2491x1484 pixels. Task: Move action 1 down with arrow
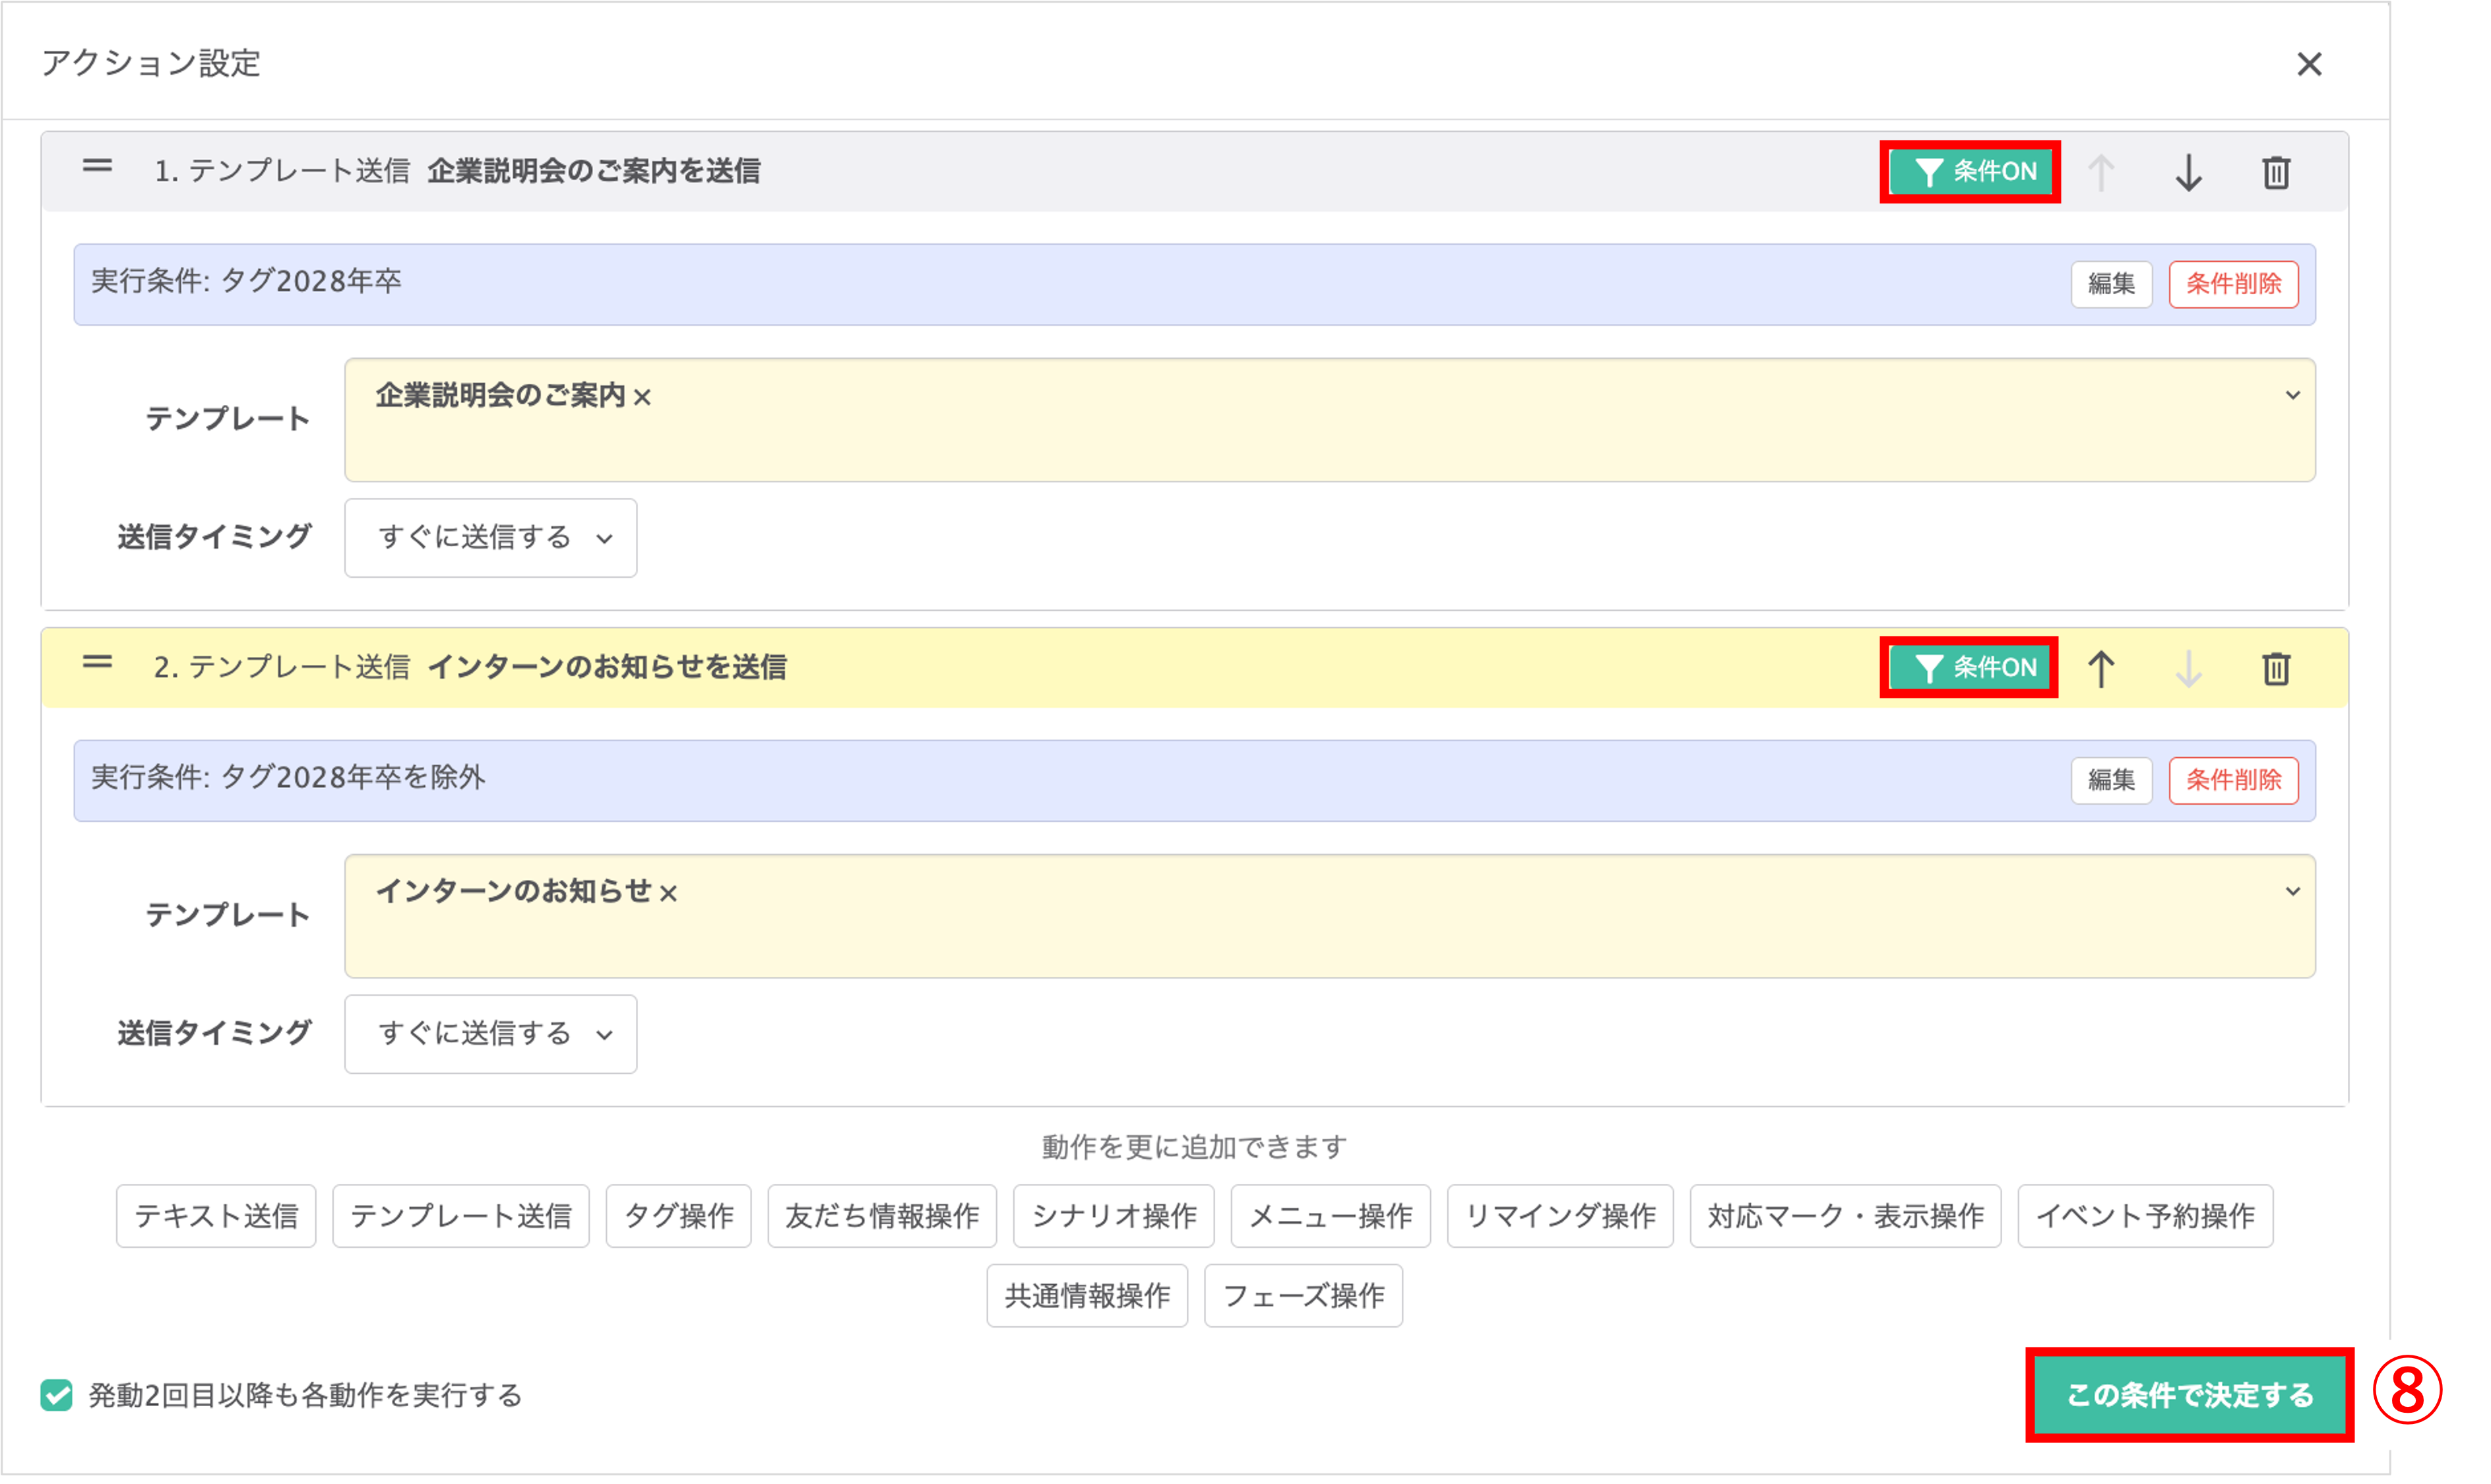(x=2188, y=172)
